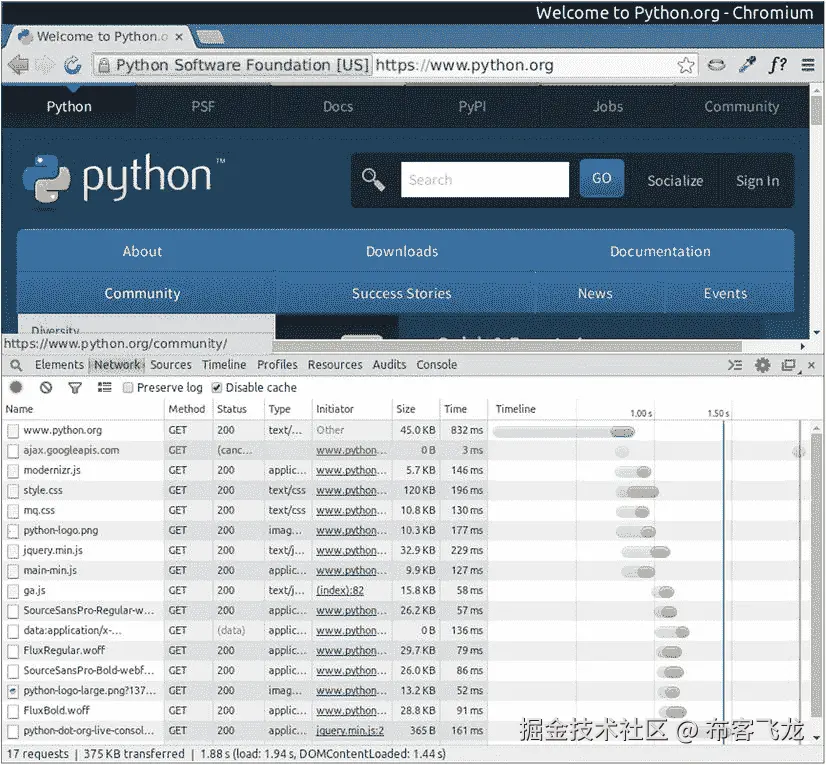
Task: Click the PyPI top navigation link
Action: point(473,107)
